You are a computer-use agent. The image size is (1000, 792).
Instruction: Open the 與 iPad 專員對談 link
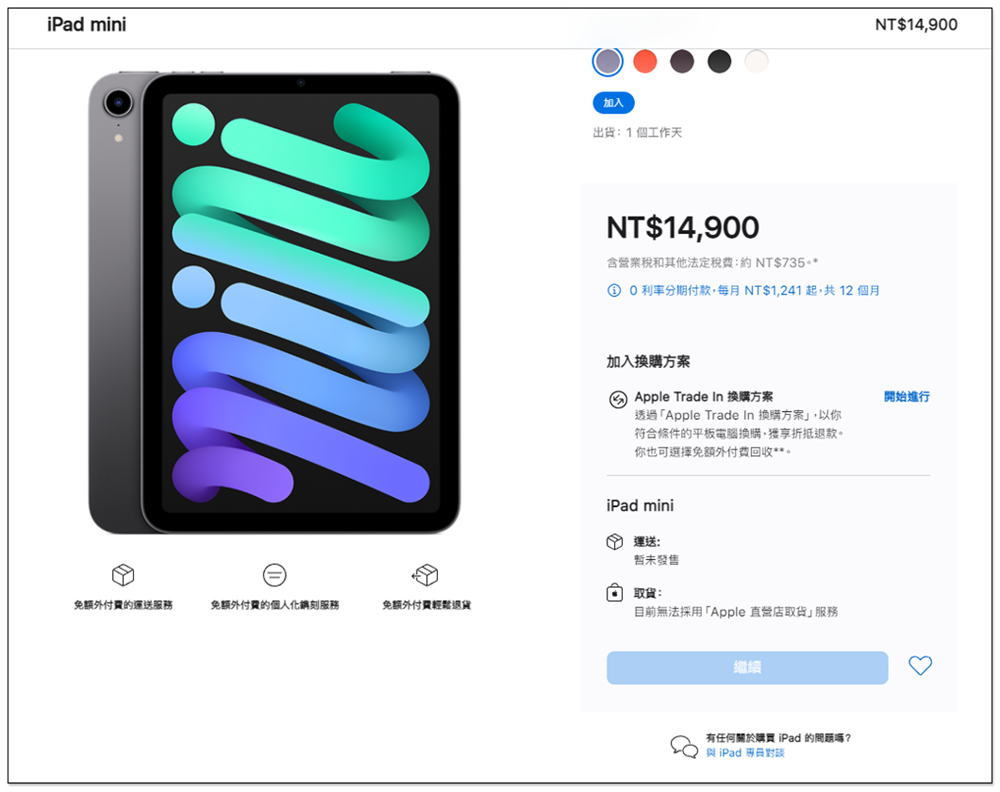(x=745, y=753)
